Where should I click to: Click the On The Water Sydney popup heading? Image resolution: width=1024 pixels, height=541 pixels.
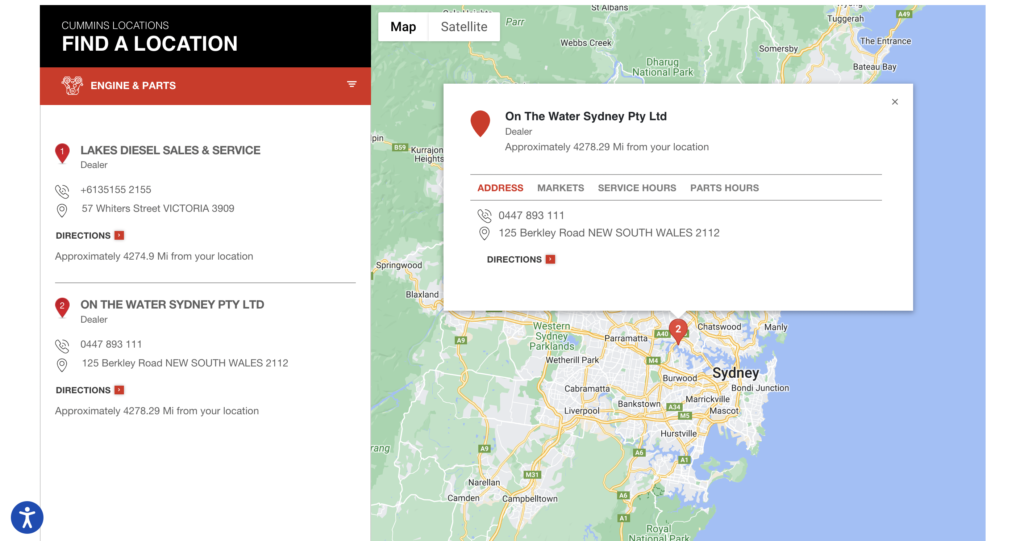(586, 116)
